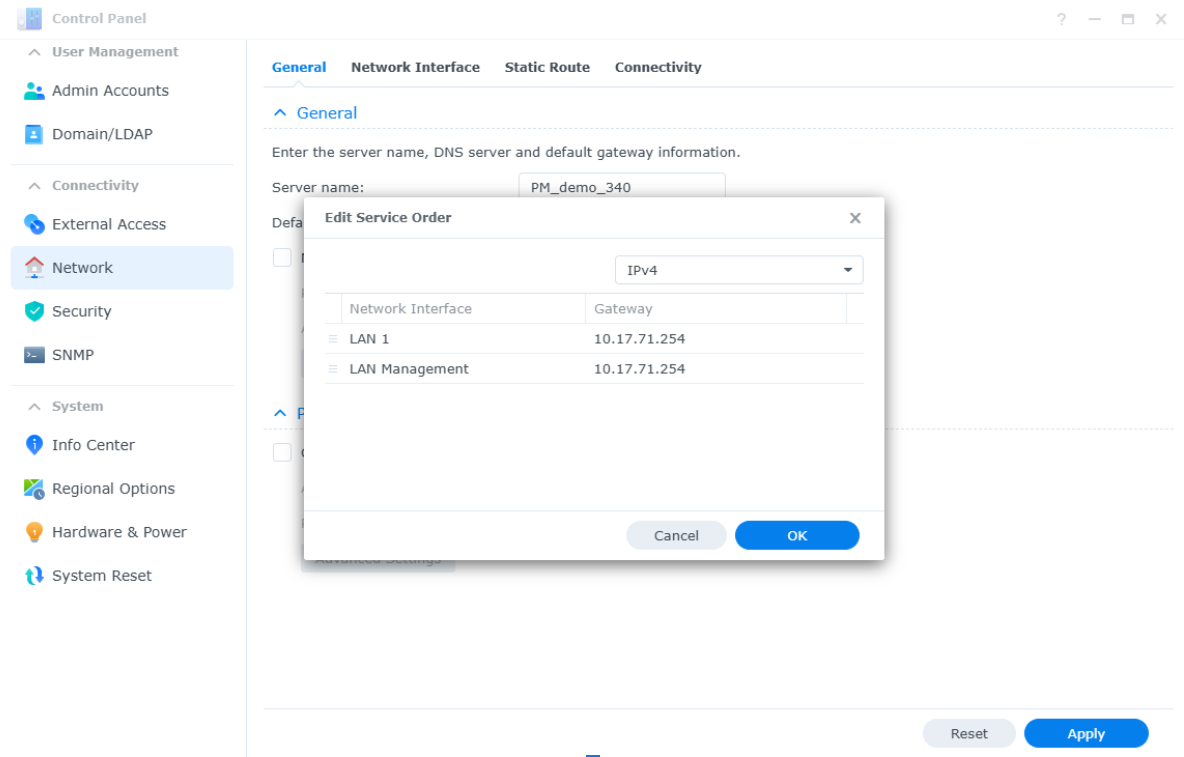This screenshot has width=1184, height=757.
Task: Close the Edit Service Order dialog
Action: 855,218
